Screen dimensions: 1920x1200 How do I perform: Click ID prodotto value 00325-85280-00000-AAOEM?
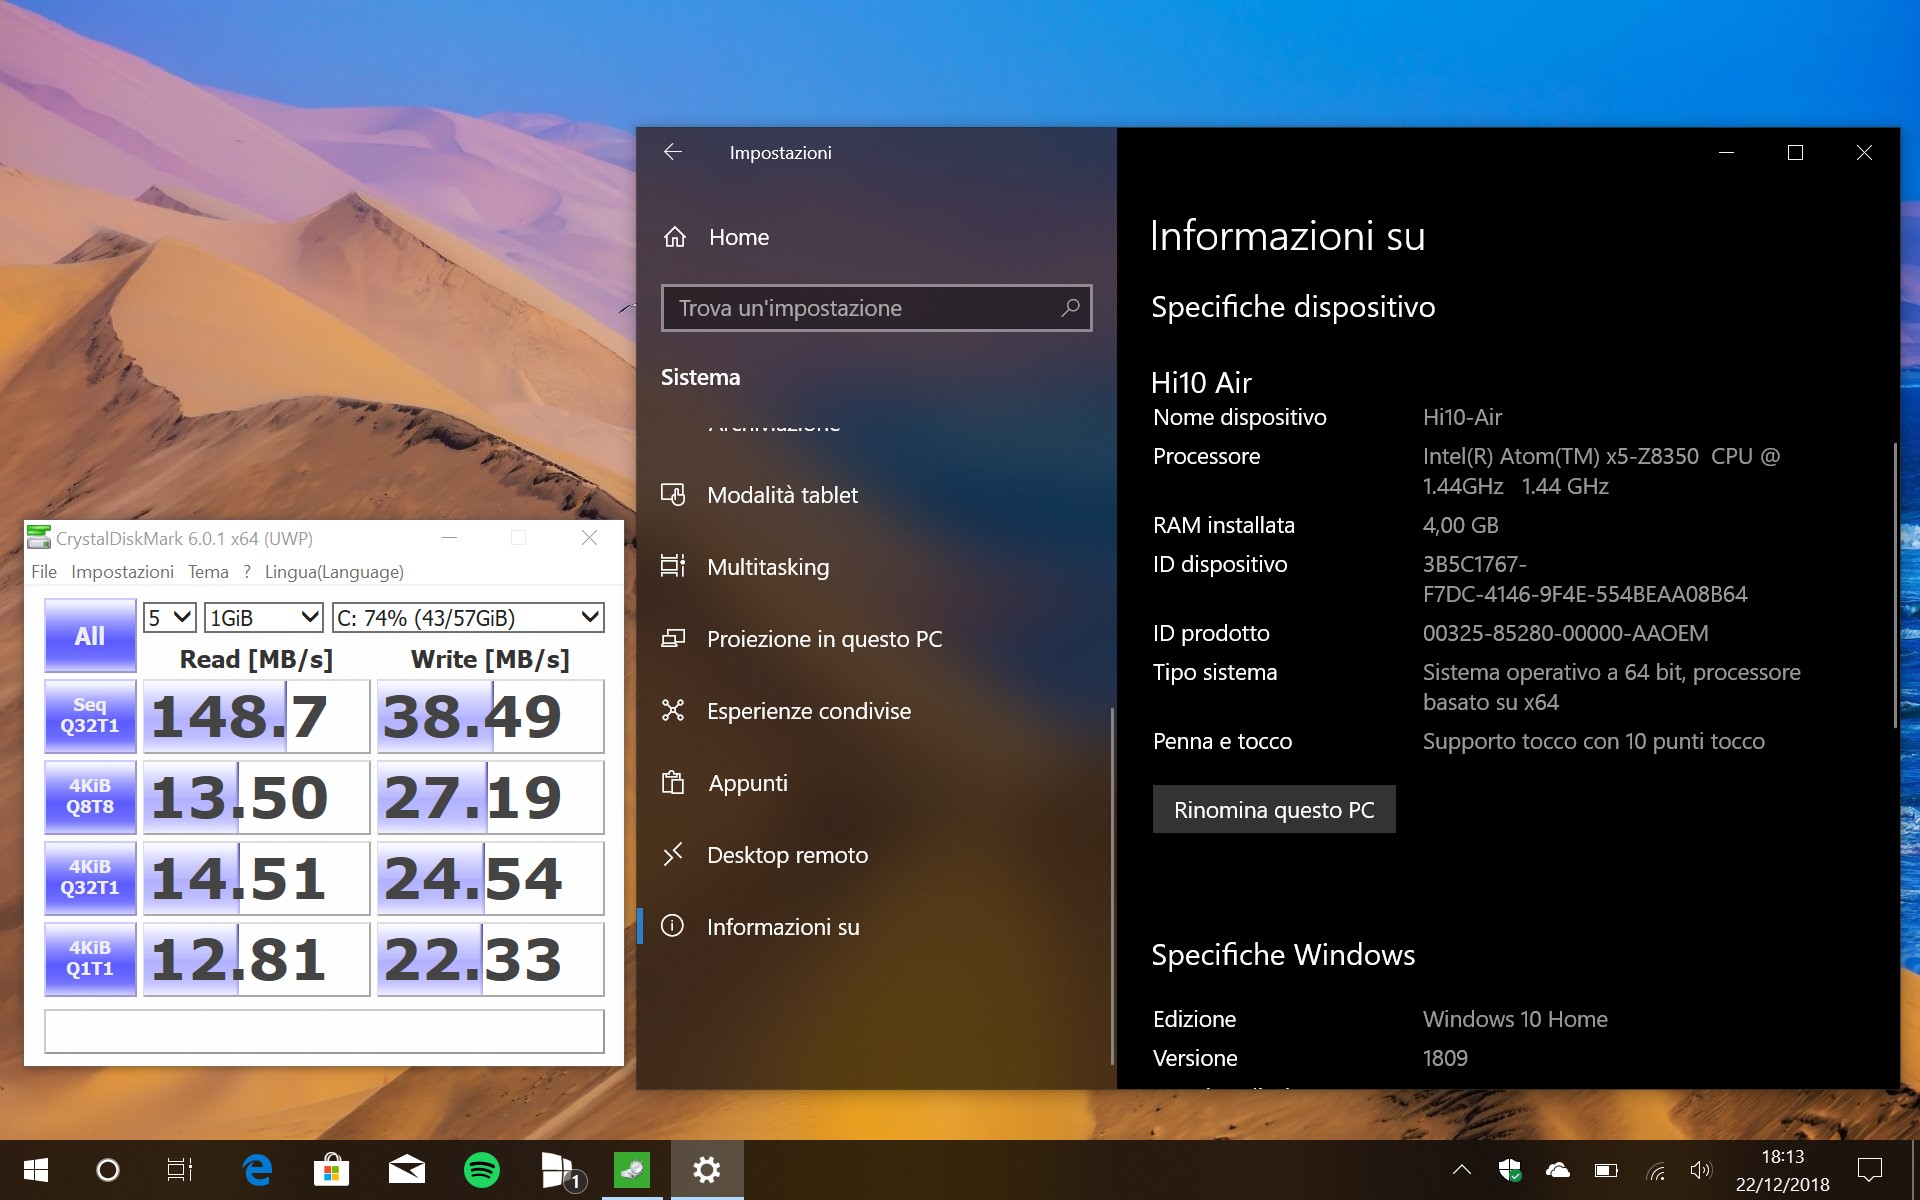[1565, 633]
